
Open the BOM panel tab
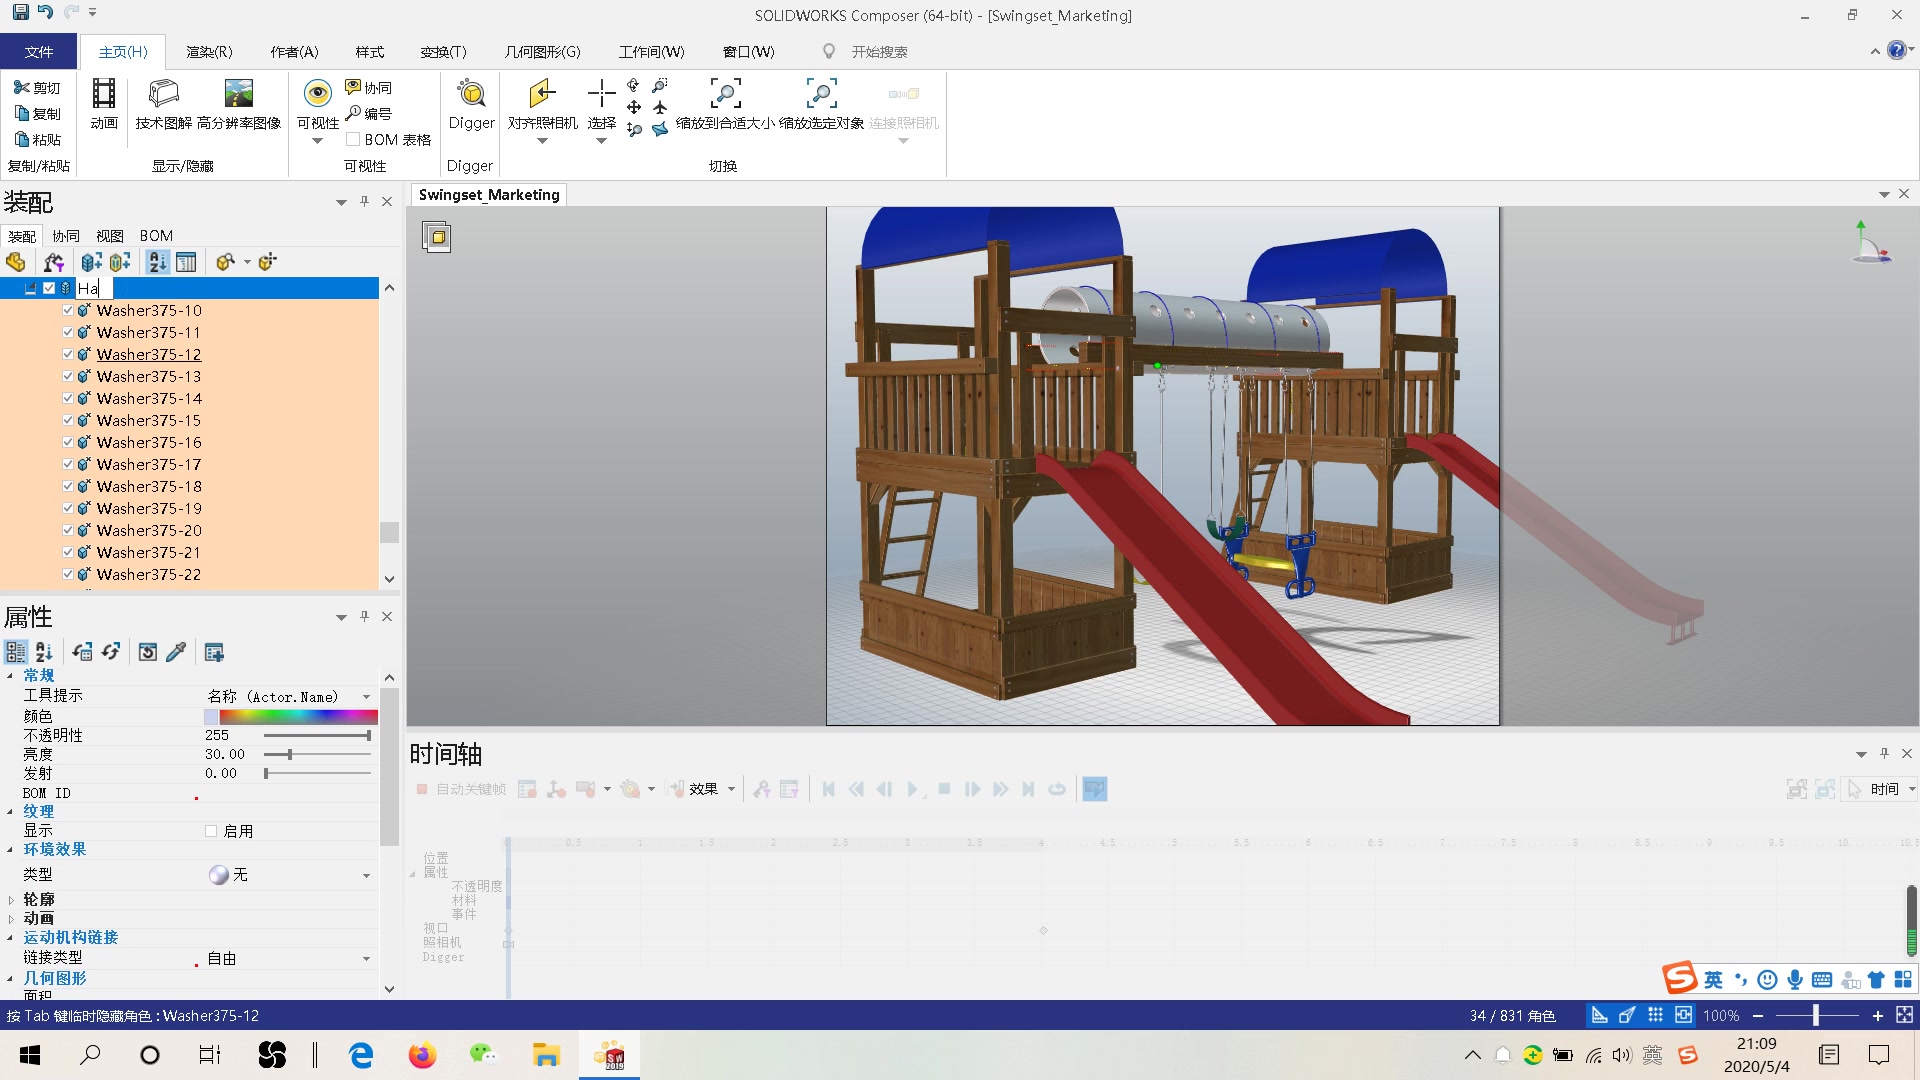click(x=156, y=235)
